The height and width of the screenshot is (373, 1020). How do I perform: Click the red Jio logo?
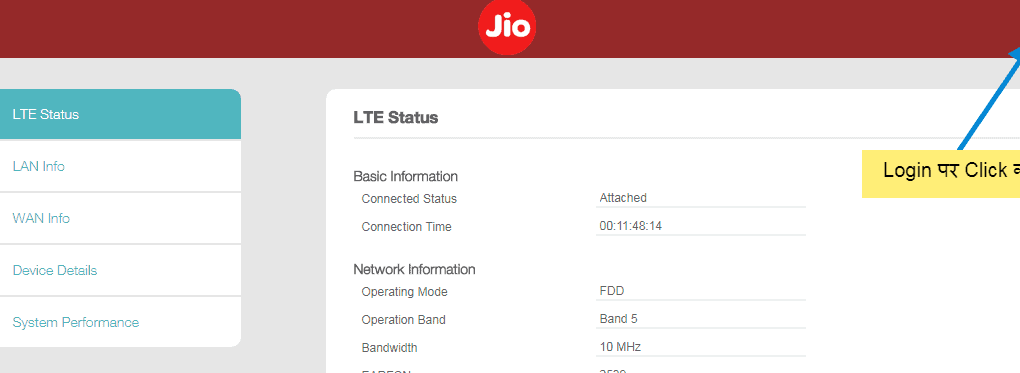(x=507, y=26)
